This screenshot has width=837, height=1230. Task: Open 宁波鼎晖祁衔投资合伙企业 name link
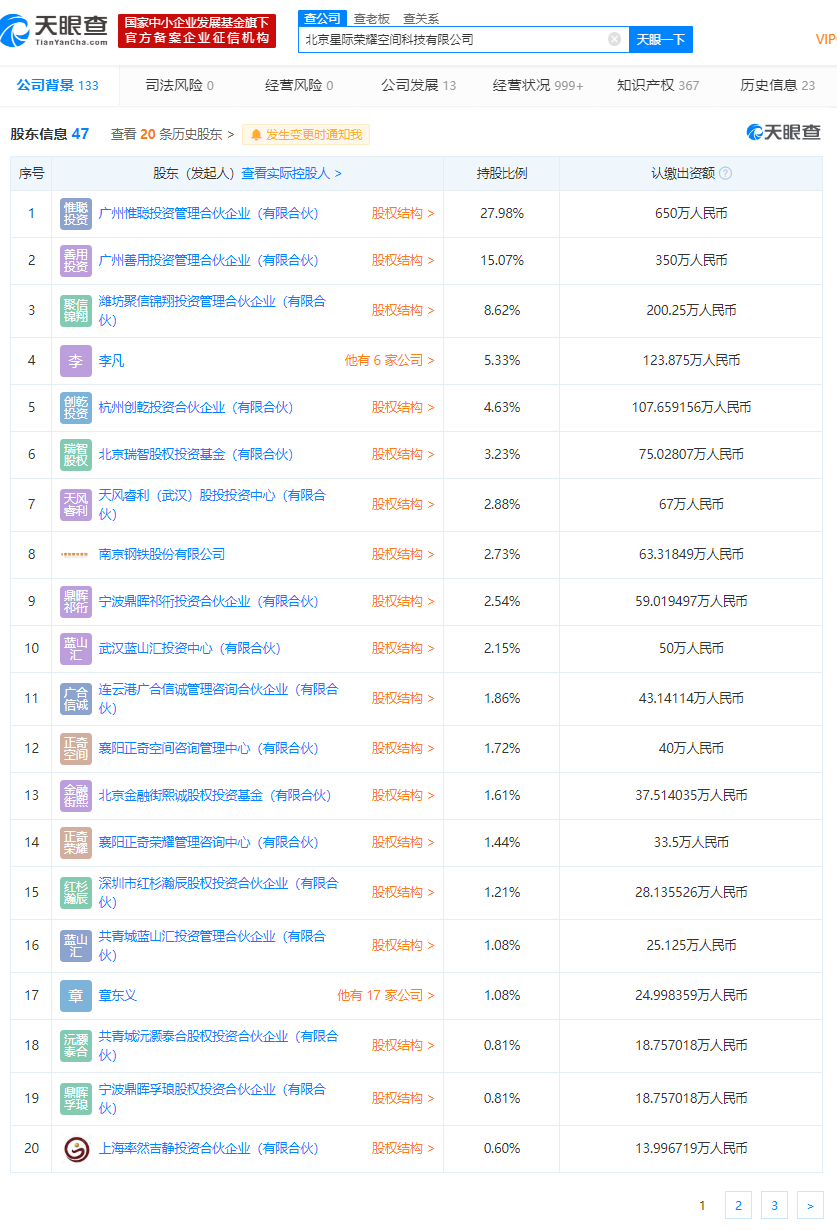click(x=208, y=601)
